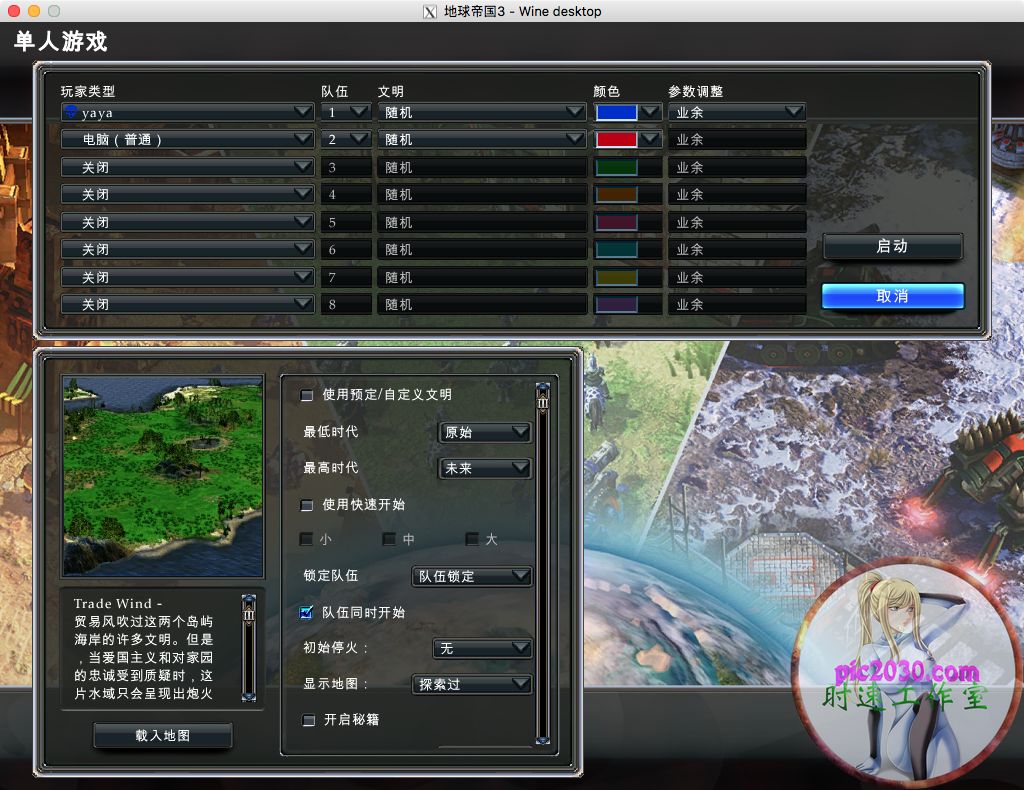Select the 中 size option
The image size is (1024, 790).
pos(389,539)
